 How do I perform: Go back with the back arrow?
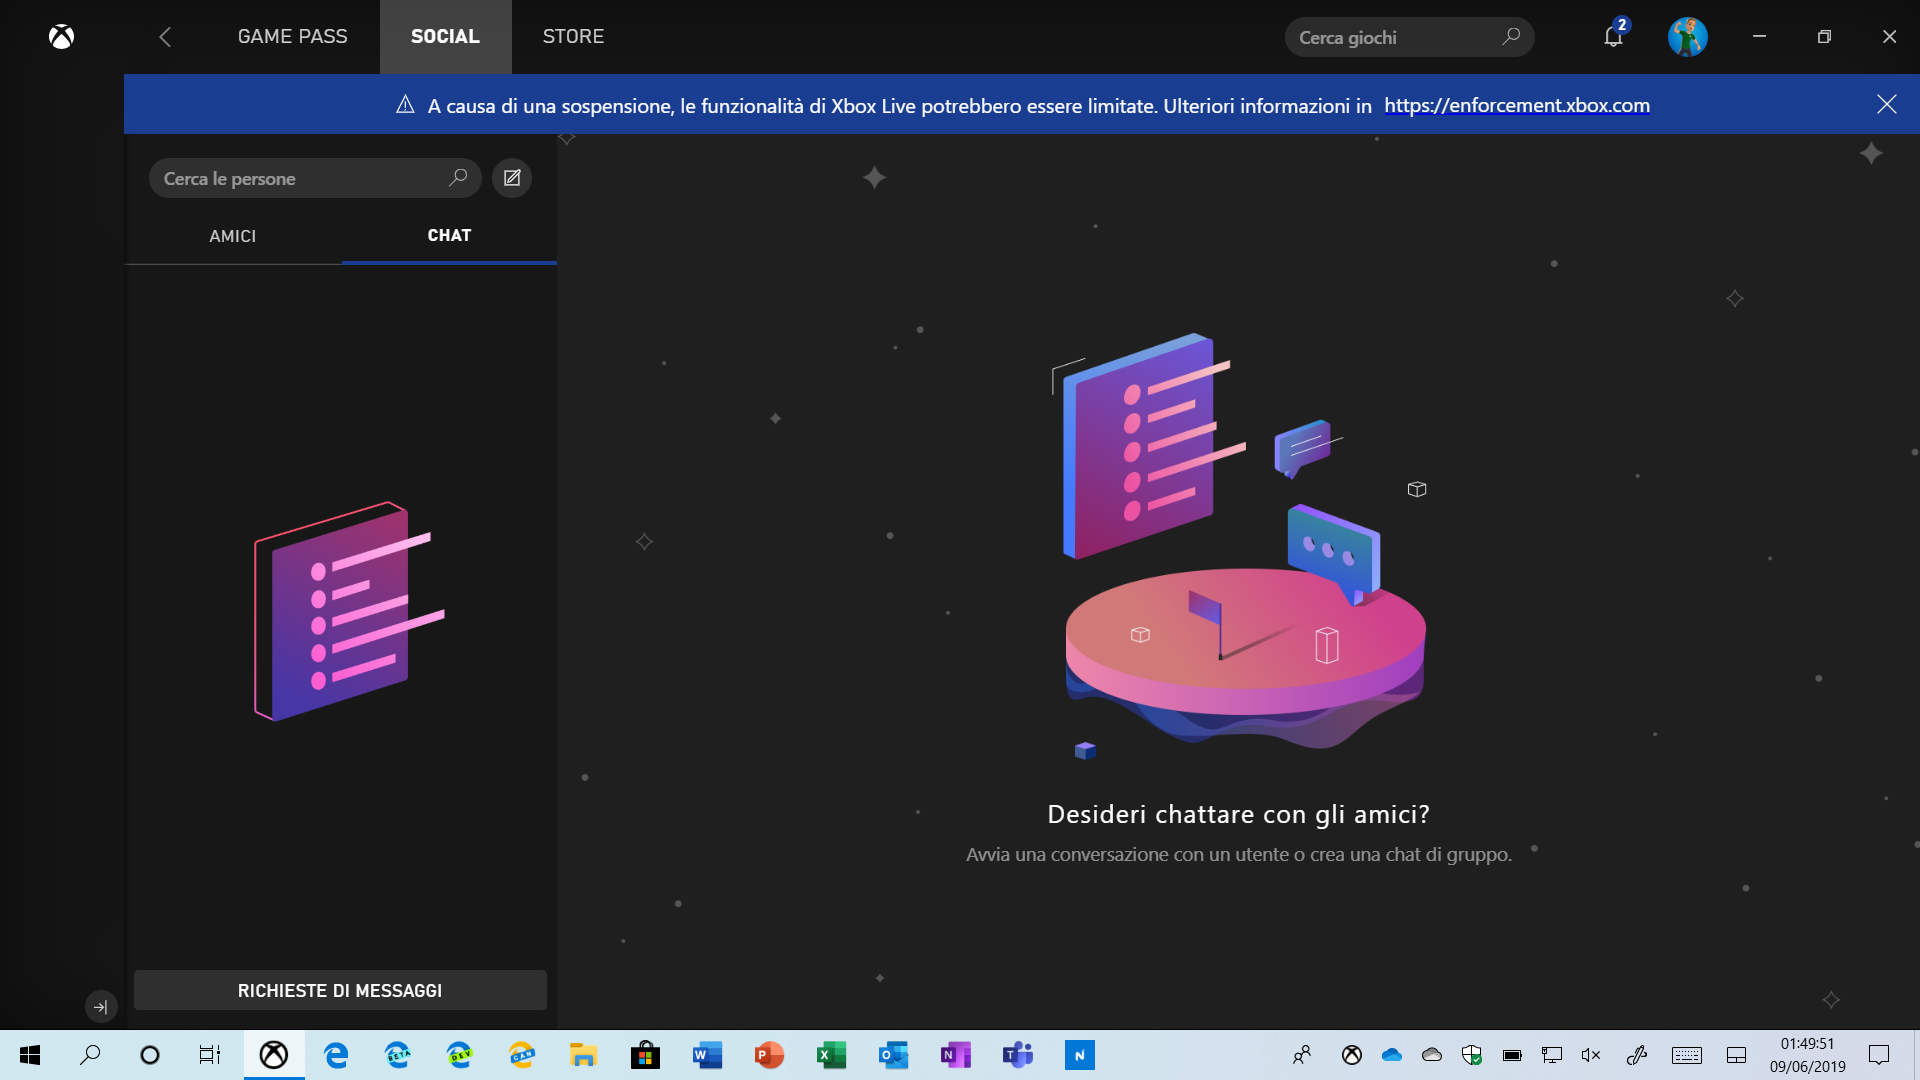[x=165, y=37]
